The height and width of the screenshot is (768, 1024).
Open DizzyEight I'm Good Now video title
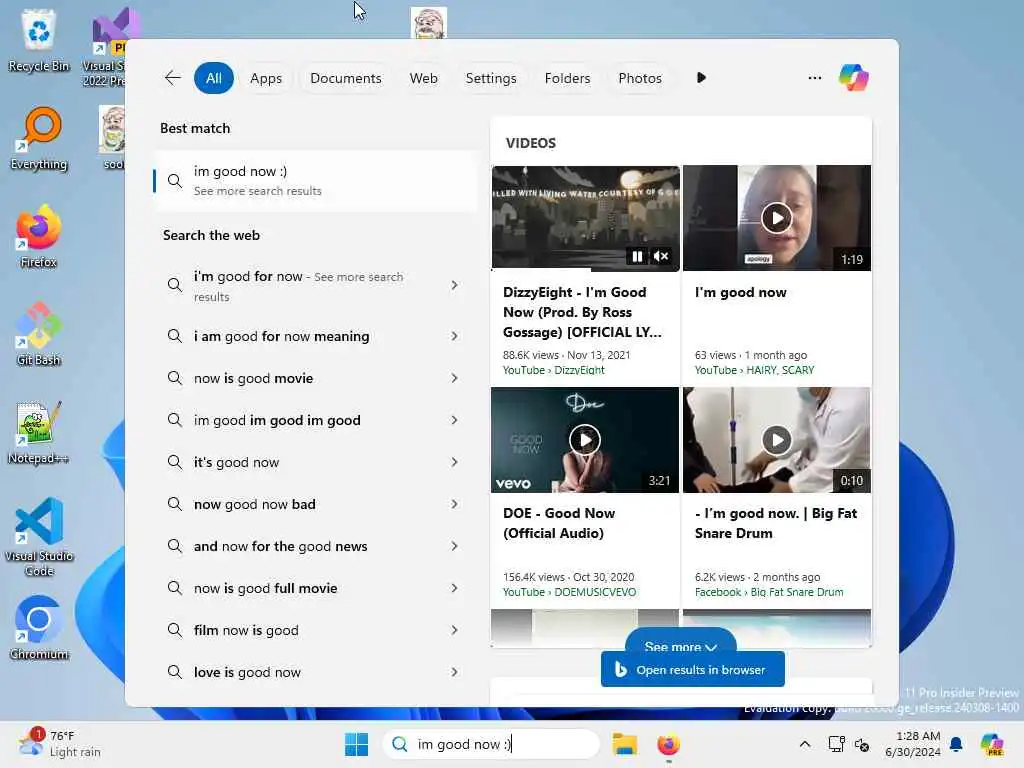pos(583,312)
